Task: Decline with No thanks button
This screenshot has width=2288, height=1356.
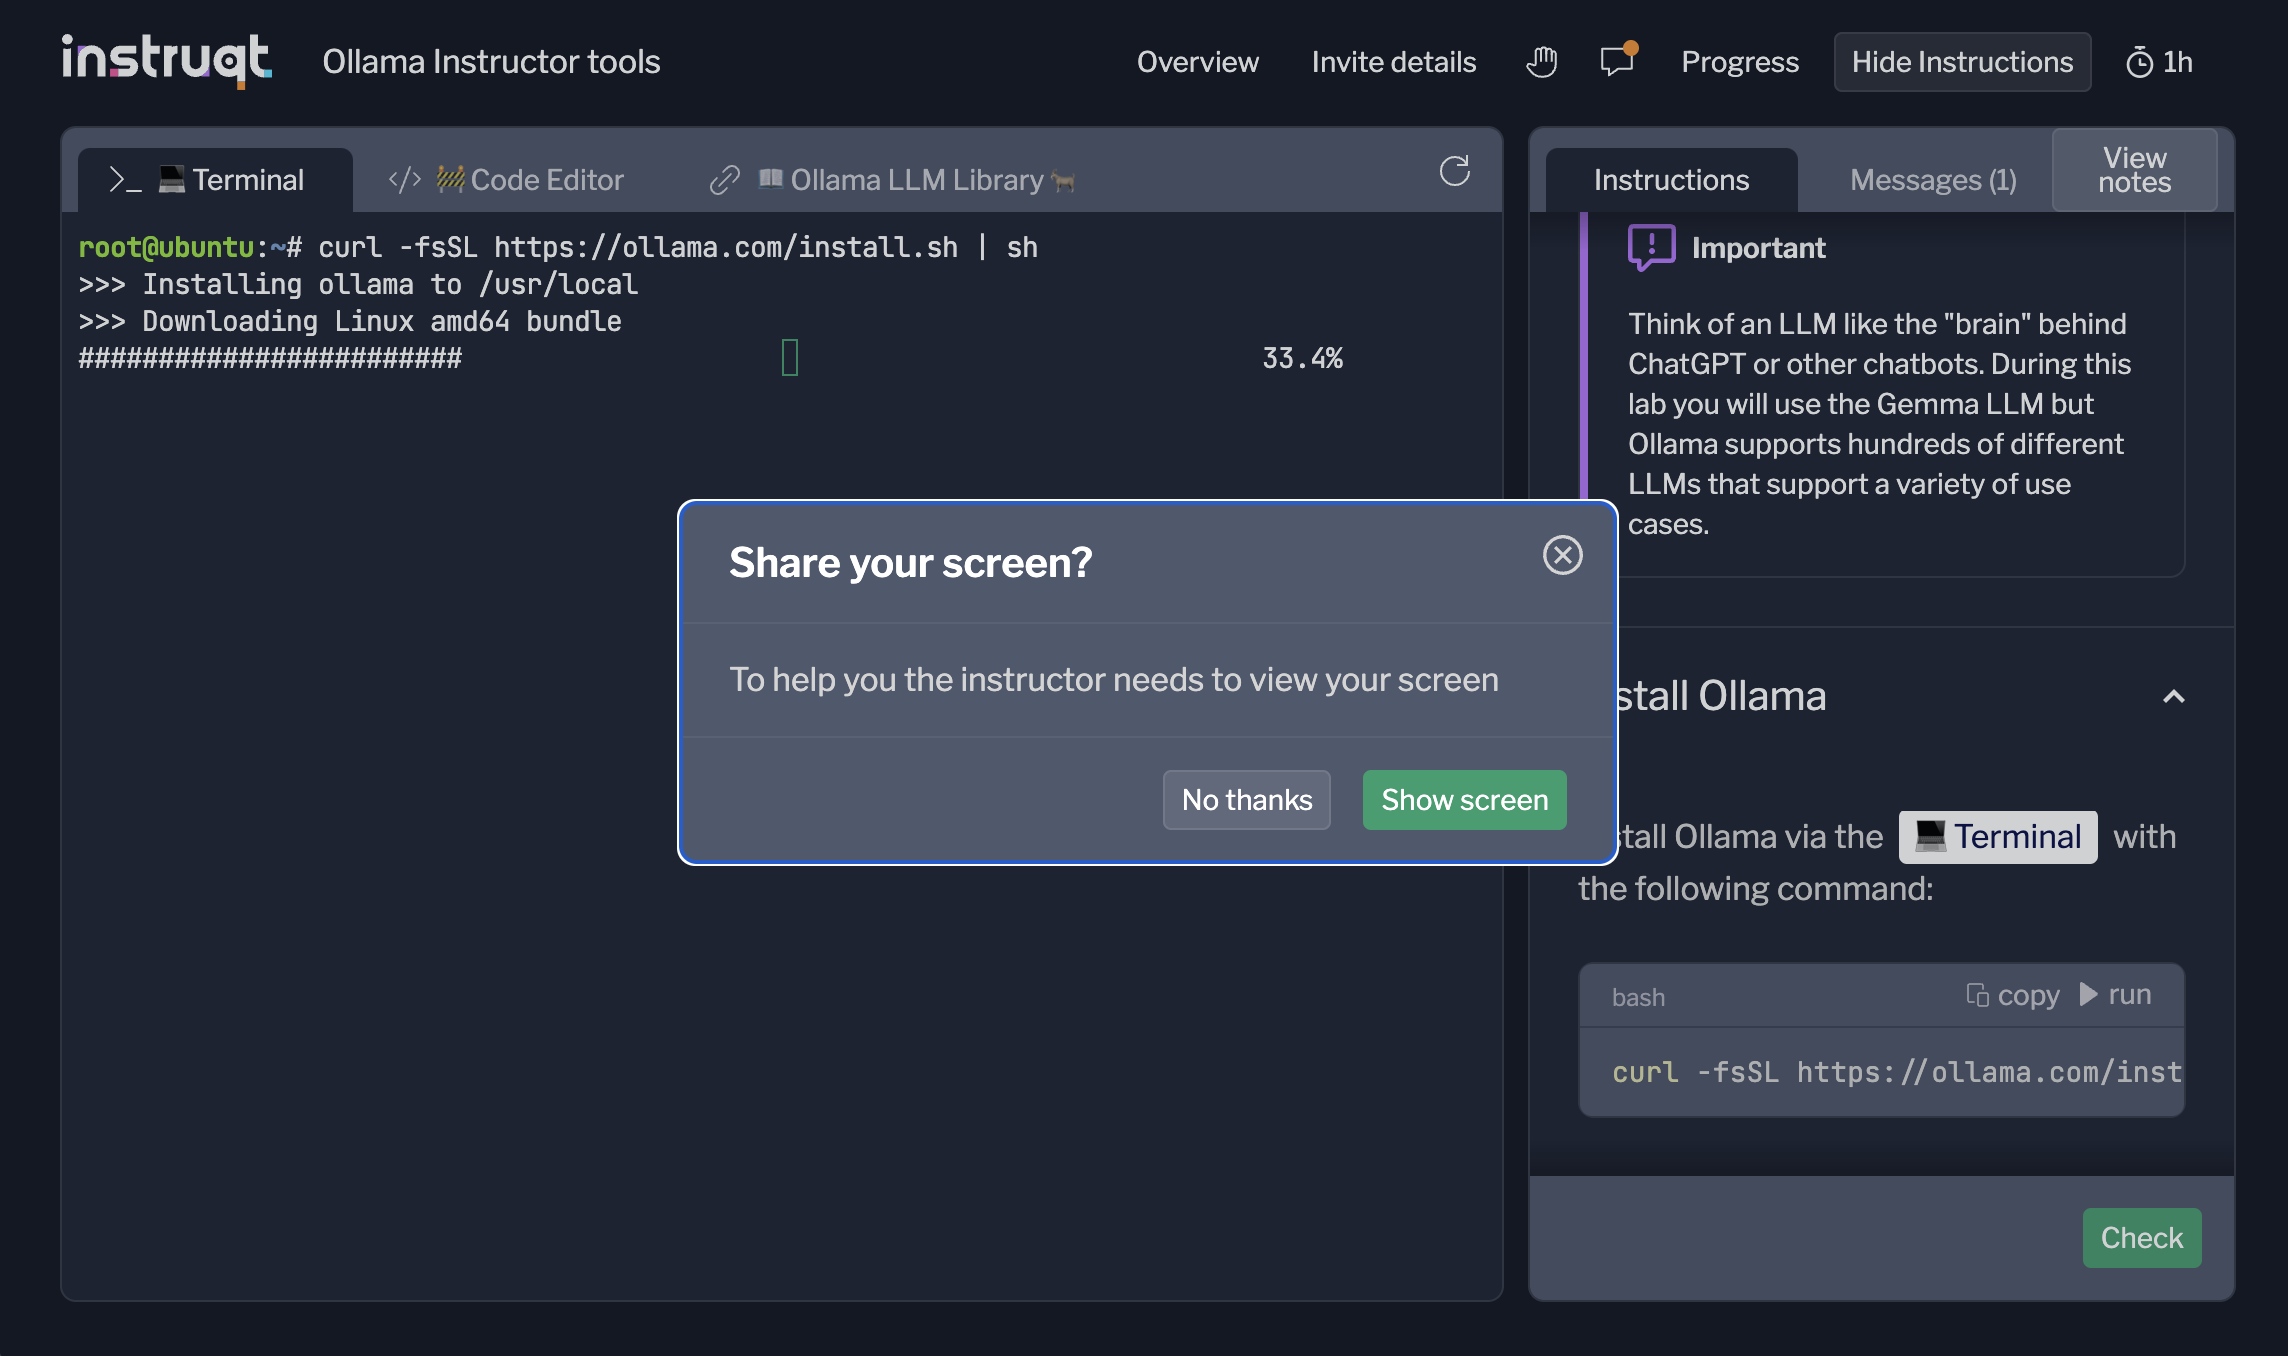Action: [x=1246, y=800]
